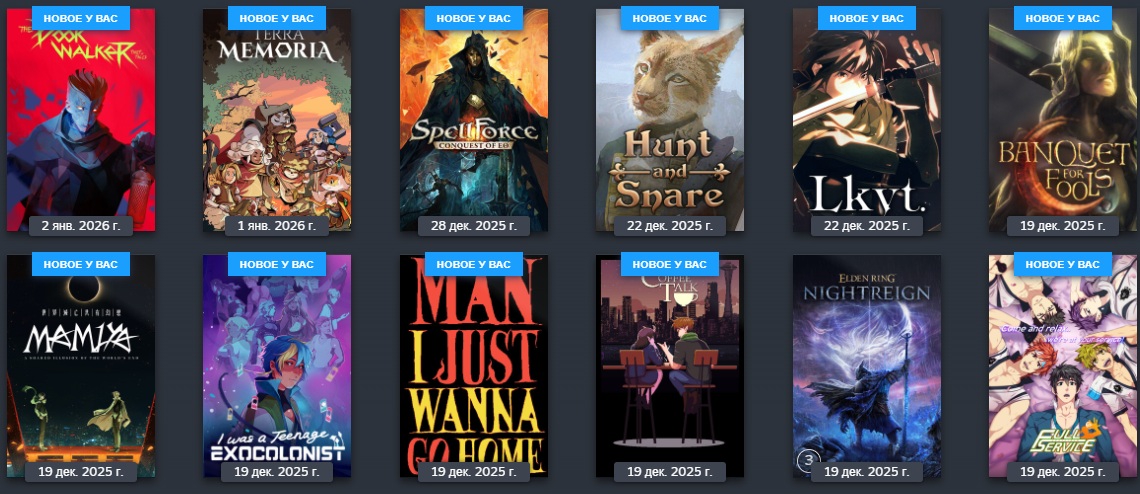Select the Mamiya game cover
Viewport: 1140px width, 494px height.
[81, 366]
